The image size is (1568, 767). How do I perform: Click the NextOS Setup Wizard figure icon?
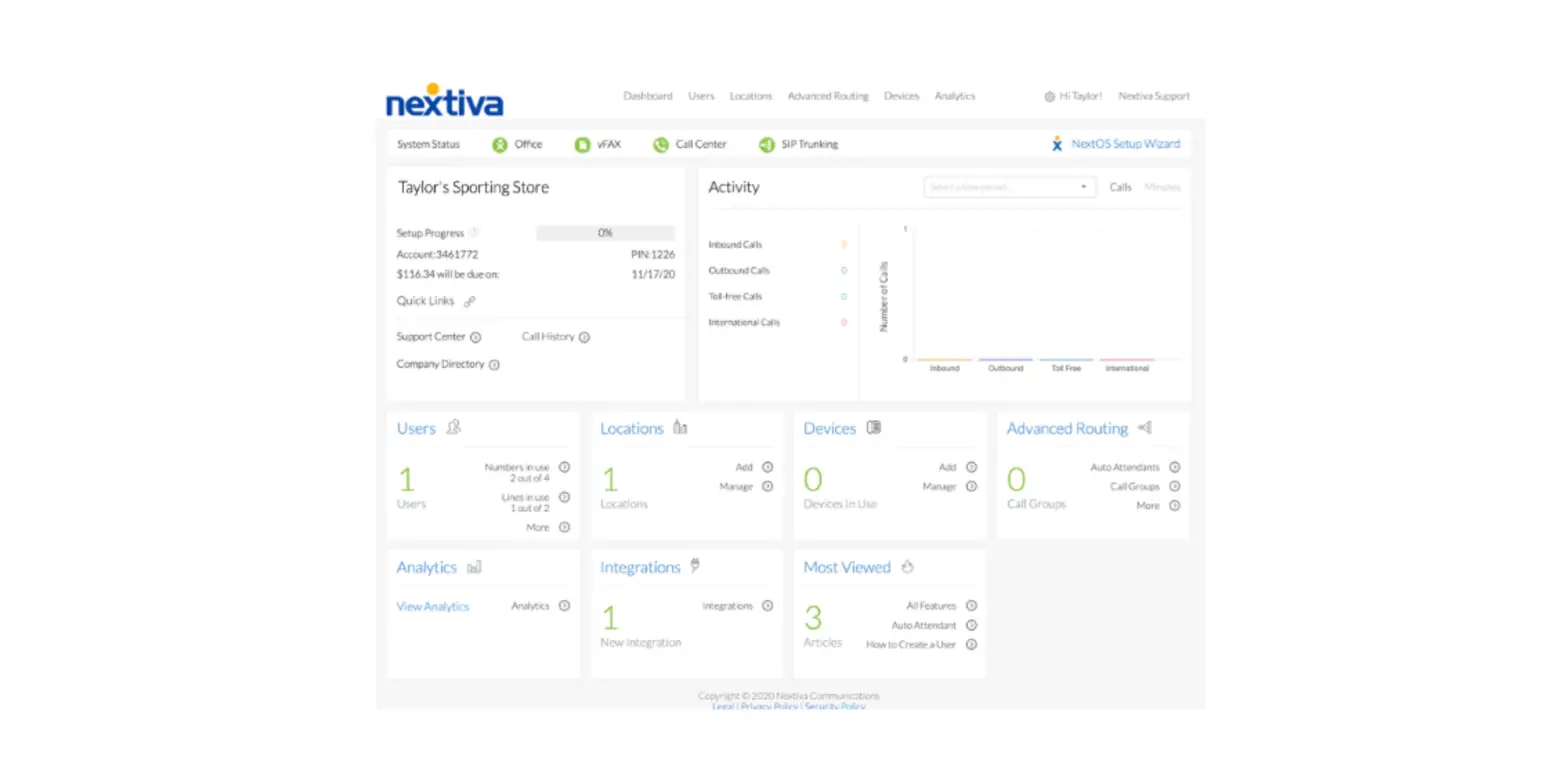pyautogui.click(x=1057, y=144)
